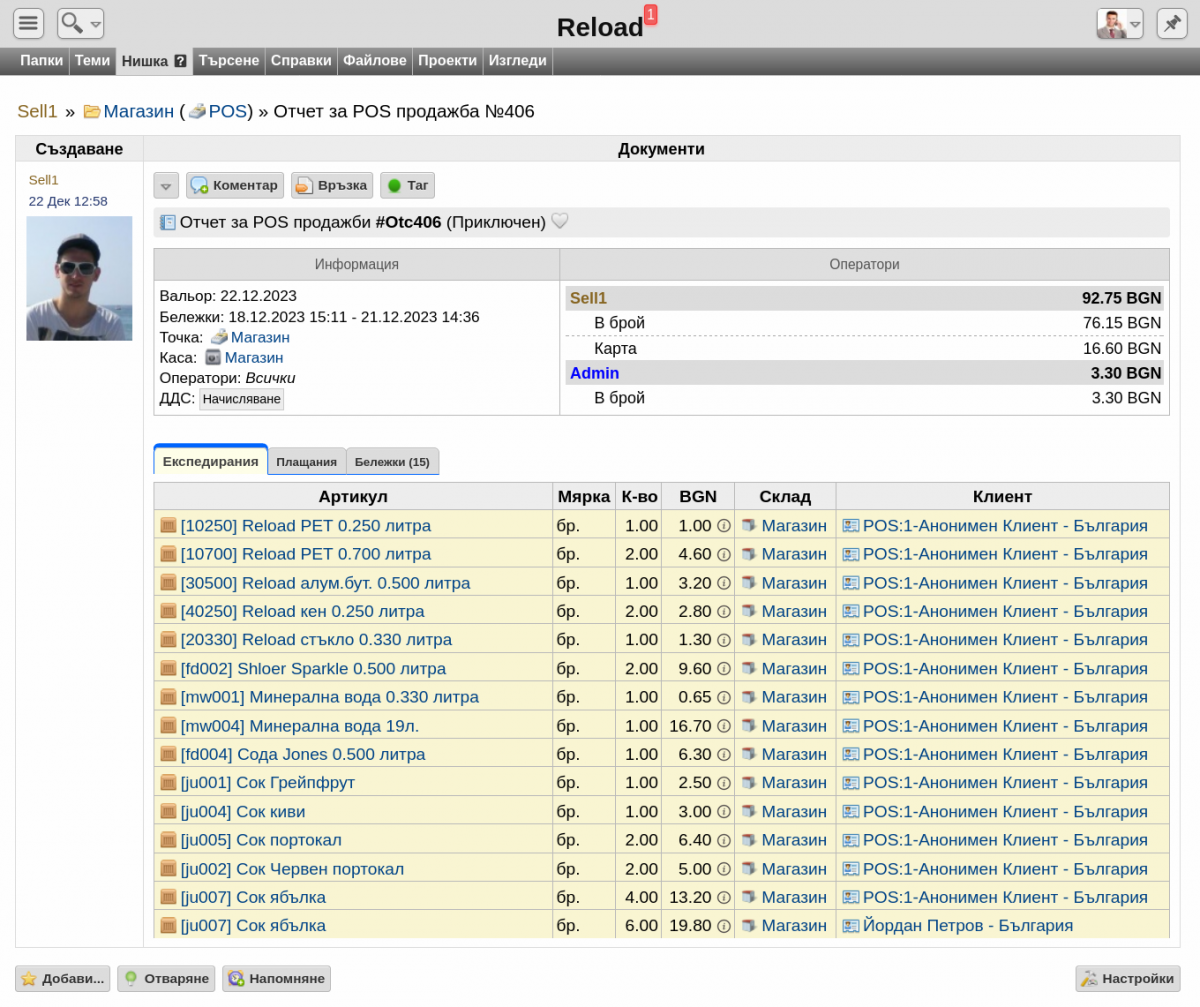This screenshot has height=1007, width=1200.
Task: Click the Коментар button
Action: [235, 185]
